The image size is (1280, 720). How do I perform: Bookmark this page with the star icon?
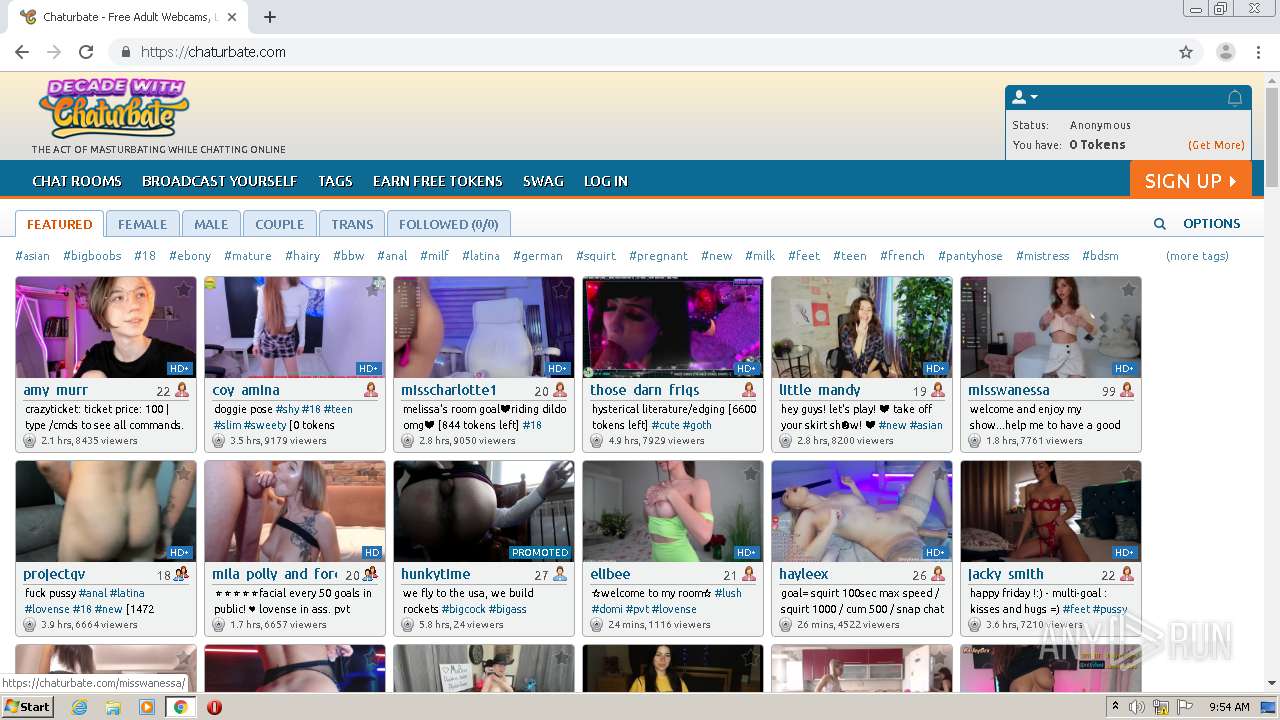pos(1186,52)
